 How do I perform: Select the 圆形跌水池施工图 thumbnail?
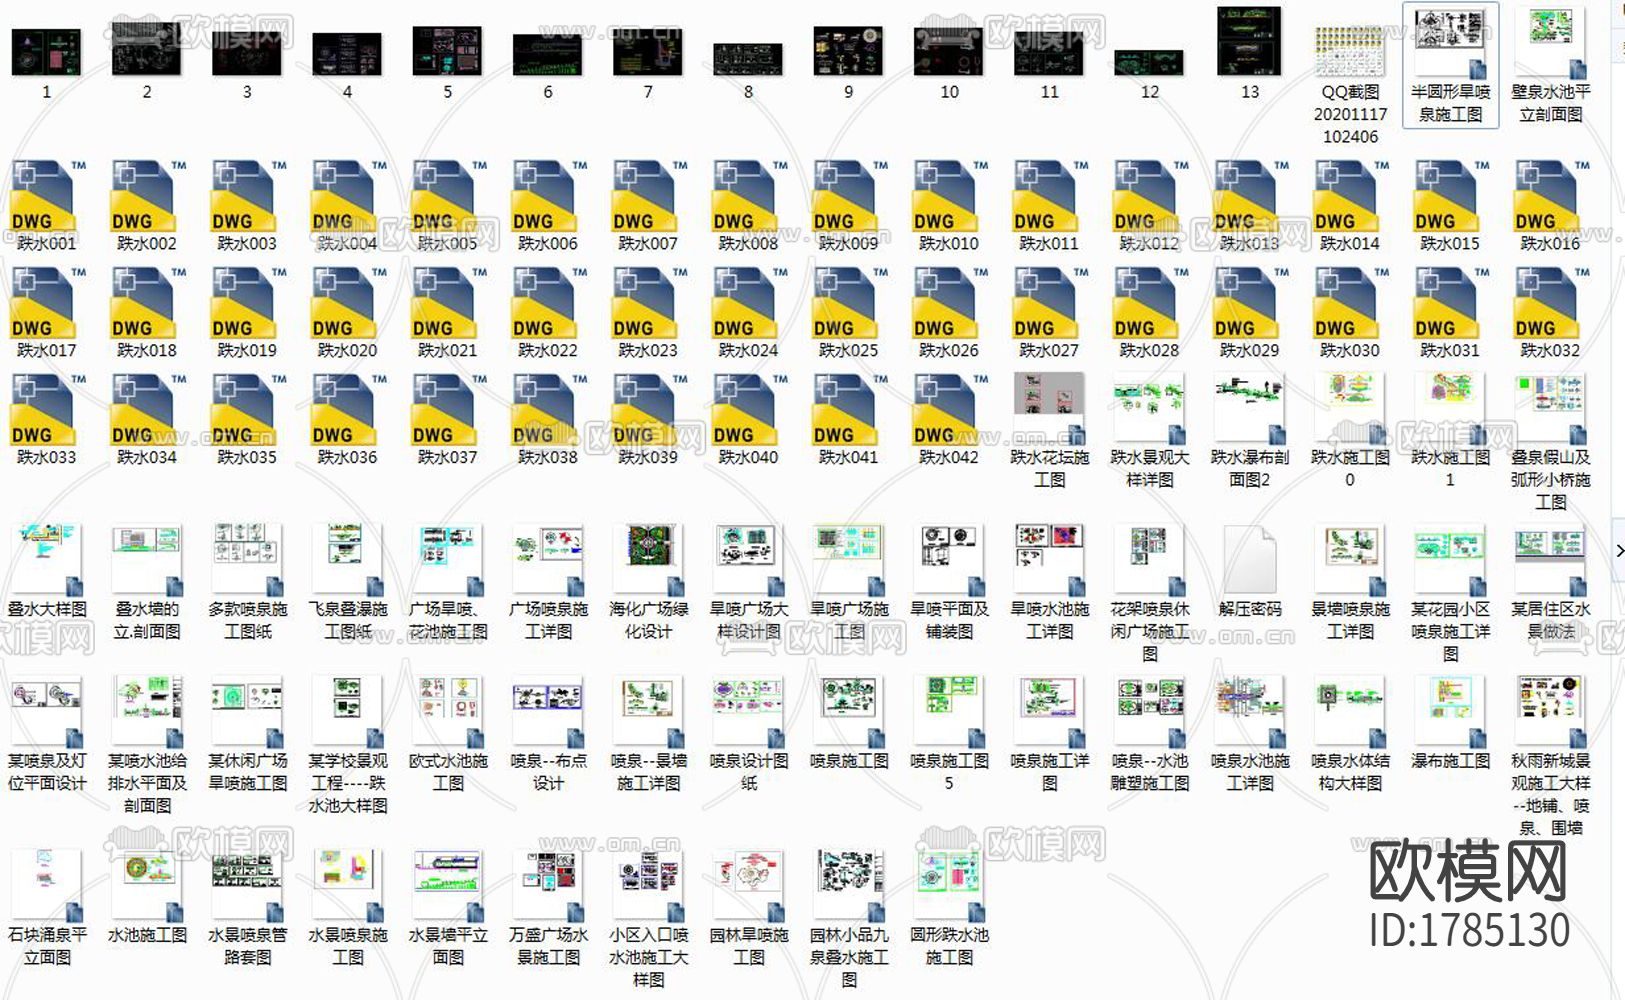[949, 886]
